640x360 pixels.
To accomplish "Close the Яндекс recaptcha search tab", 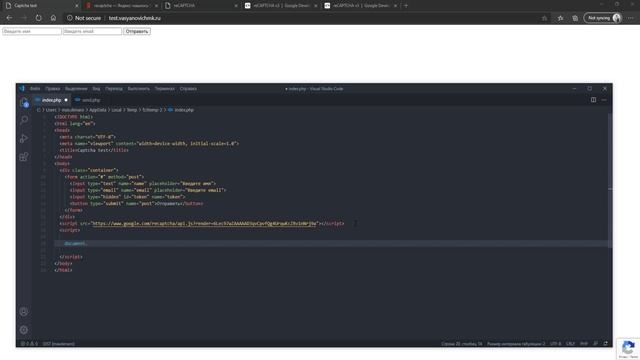I will click(x=156, y=6).
